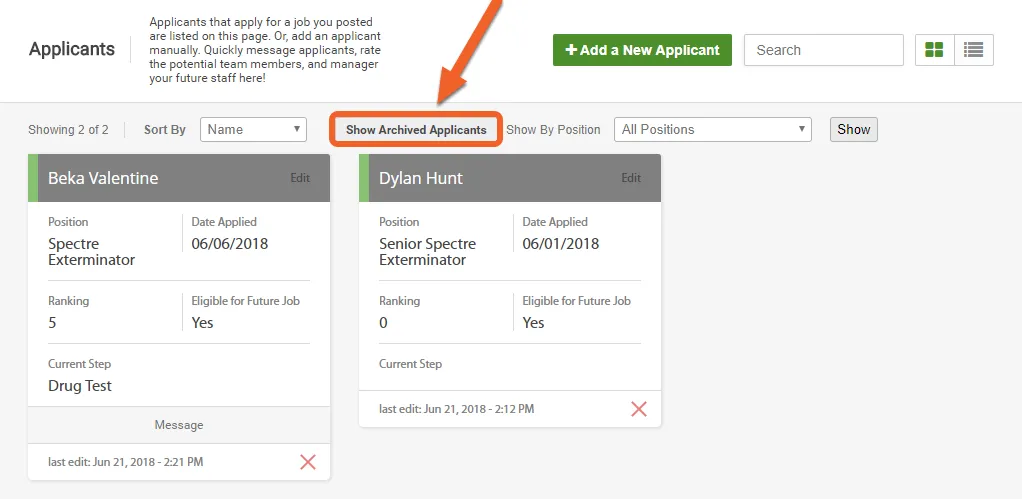Image resolution: width=1022 pixels, height=499 pixels.
Task: Open the Sort By Name dropdown
Action: 254,130
